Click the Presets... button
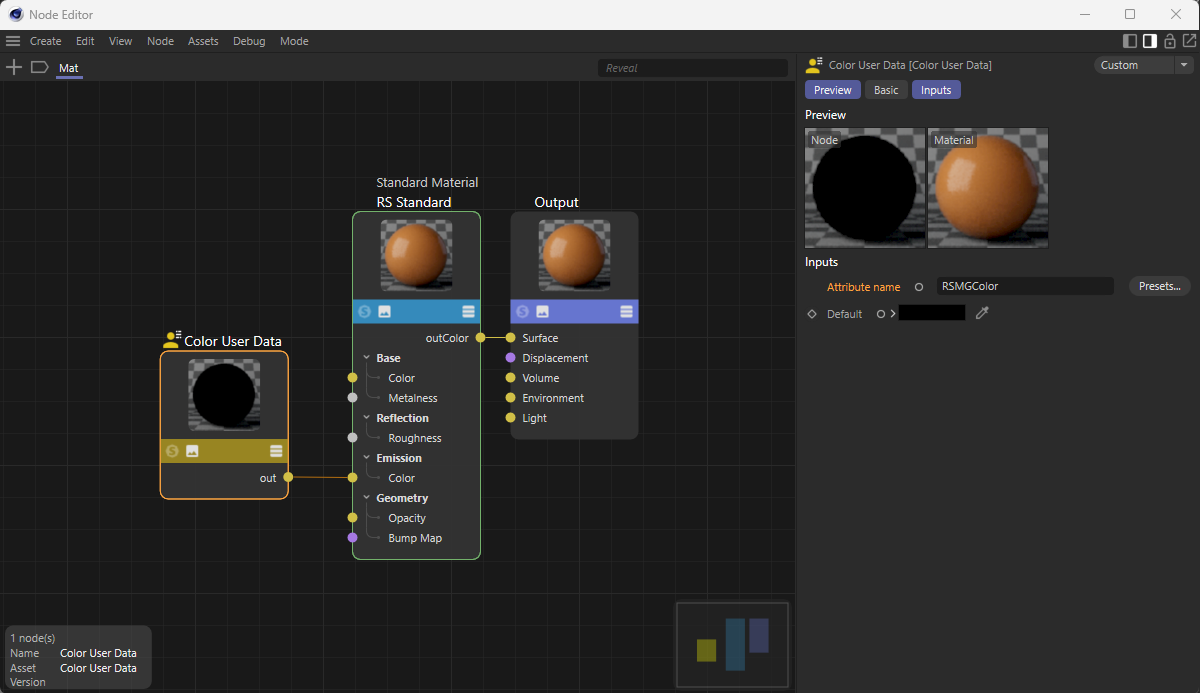This screenshot has height=693, width=1200. click(x=1159, y=286)
